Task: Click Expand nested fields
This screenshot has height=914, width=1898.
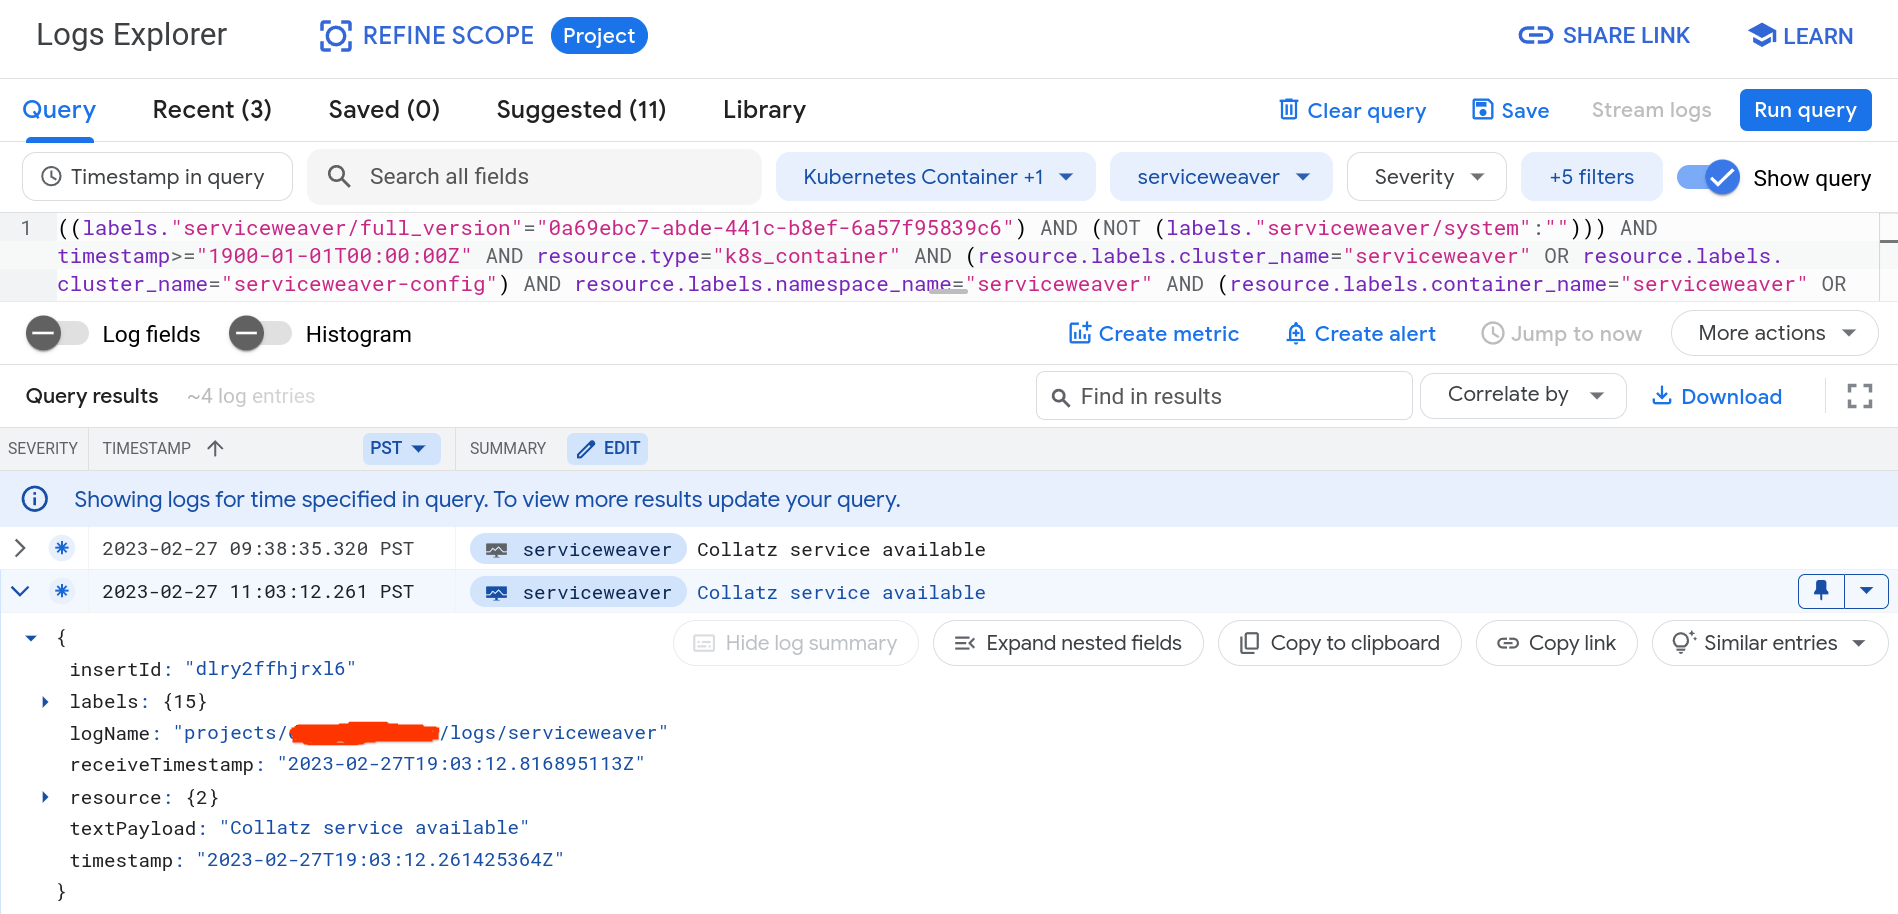Action: [x=1068, y=643]
